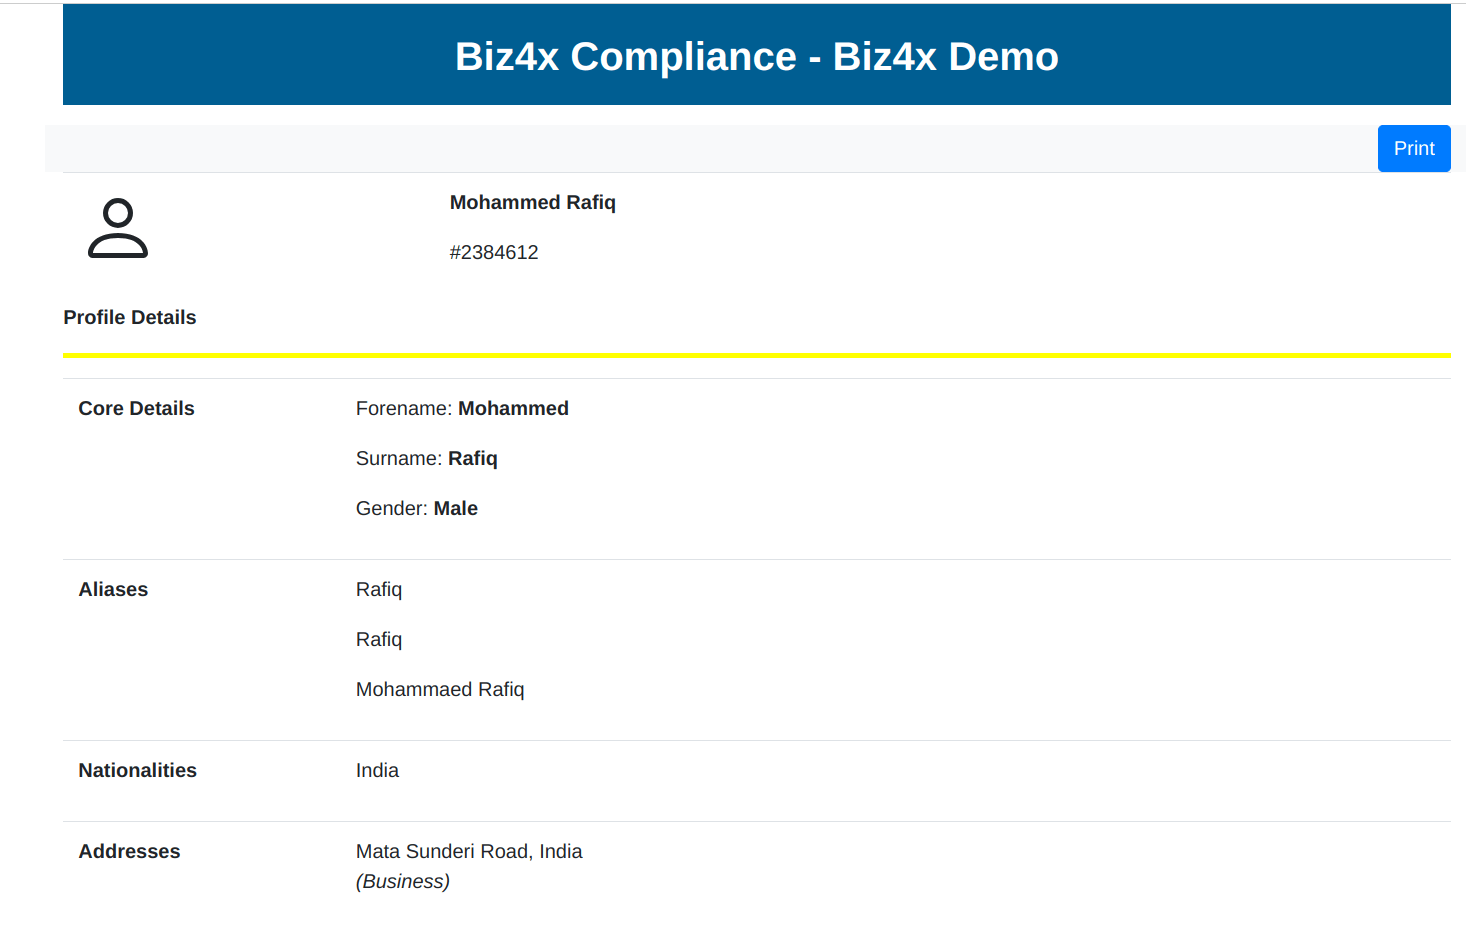This screenshot has height=951, width=1466.
Task: Click the Biz4x Compliance - Biz4x Demo header title
Action: coord(757,56)
